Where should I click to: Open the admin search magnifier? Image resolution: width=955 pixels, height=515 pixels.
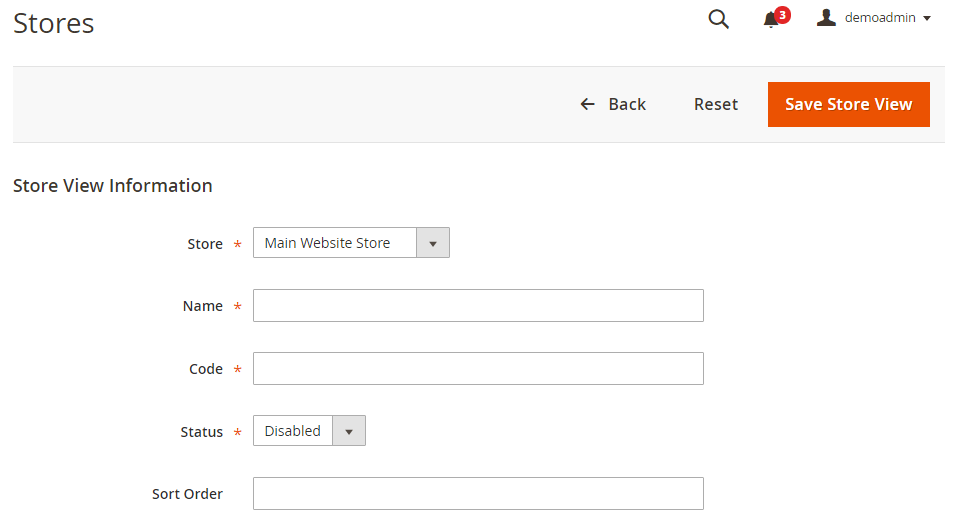(x=718, y=19)
